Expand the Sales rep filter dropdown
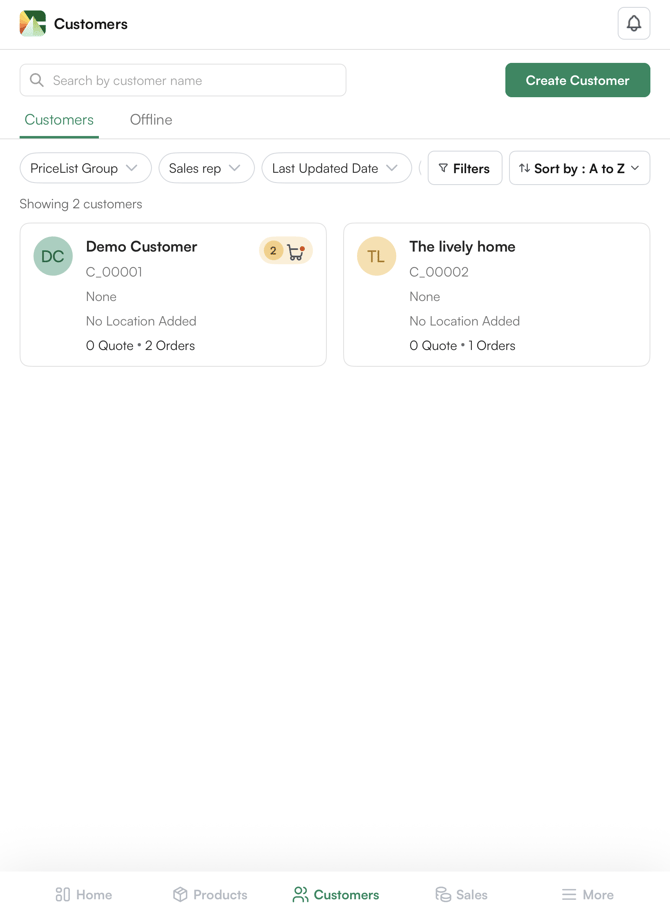The height and width of the screenshot is (914, 670). (x=206, y=168)
